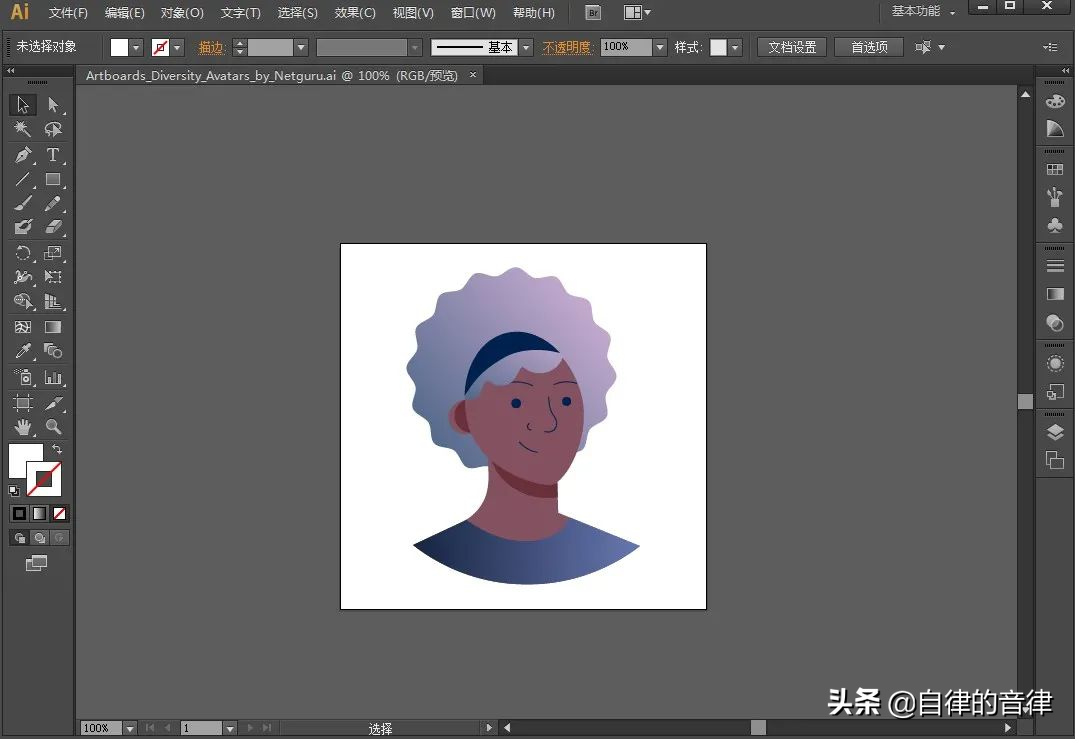Select the Symbol Sprayer tool
This screenshot has height=739, width=1075.
coord(23,377)
